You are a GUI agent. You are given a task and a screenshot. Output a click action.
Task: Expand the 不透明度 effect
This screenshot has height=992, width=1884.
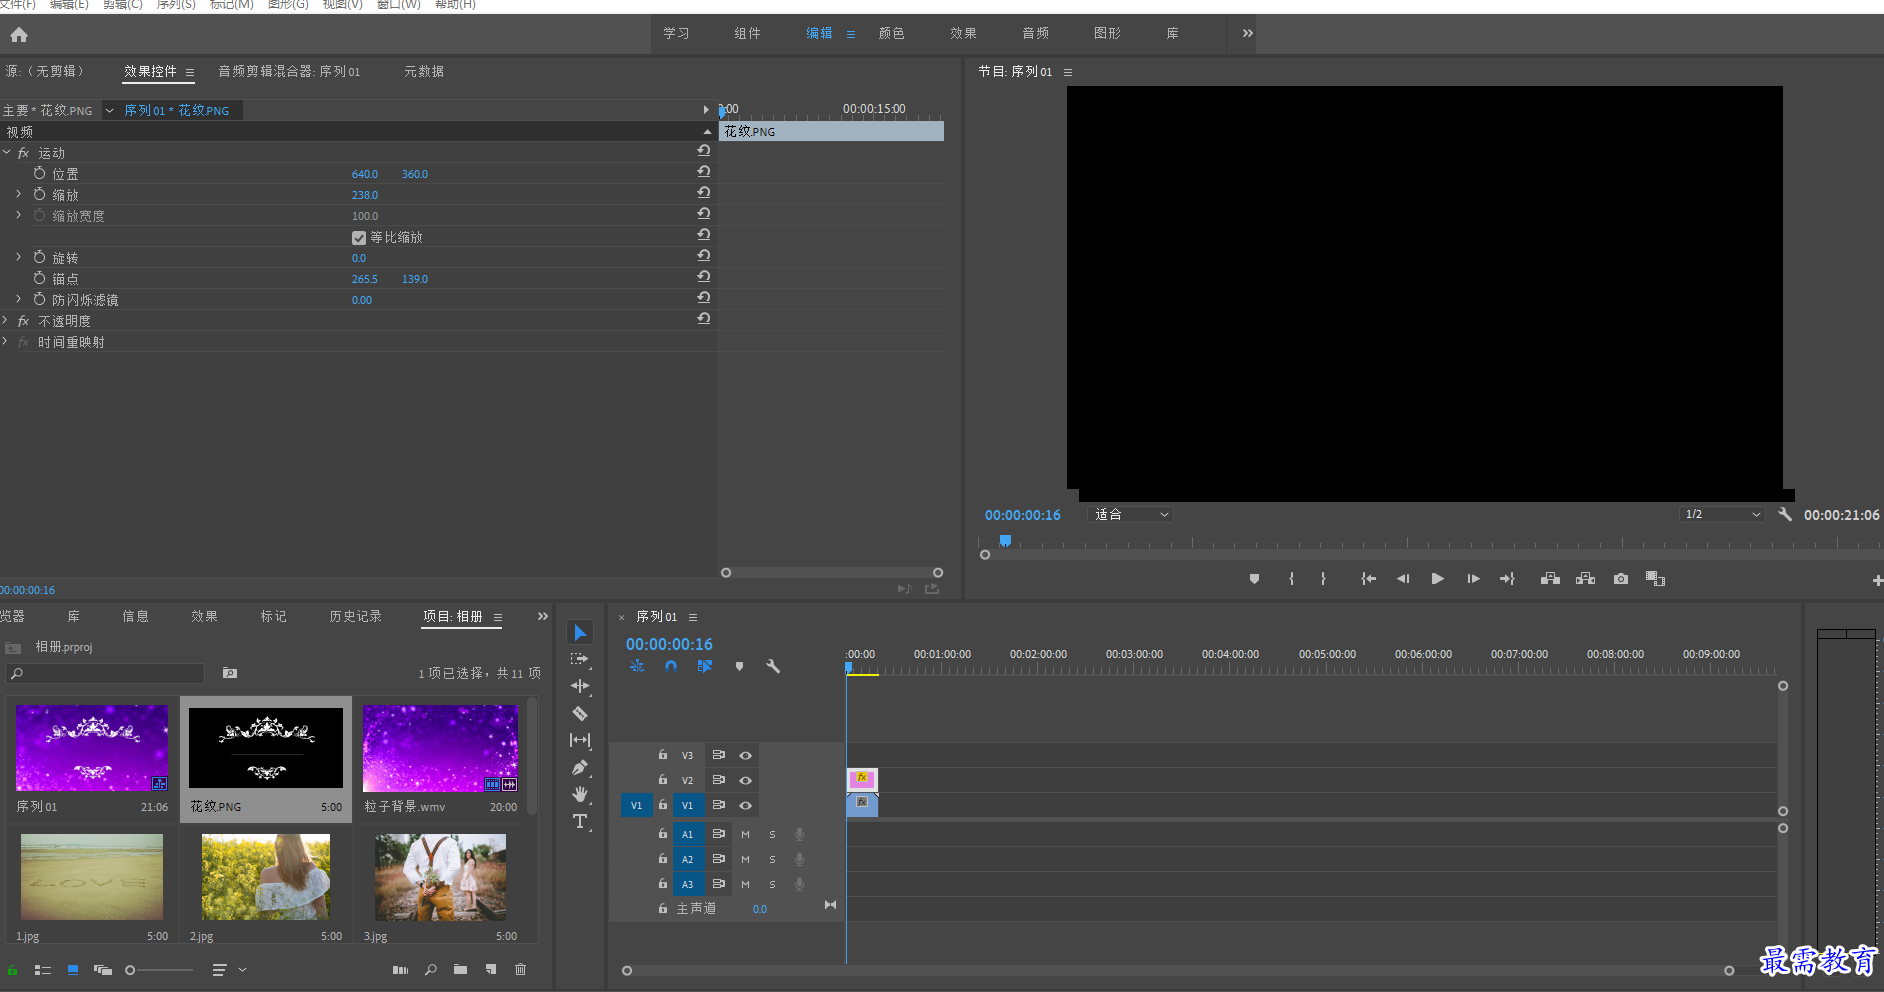coord(5,320)
